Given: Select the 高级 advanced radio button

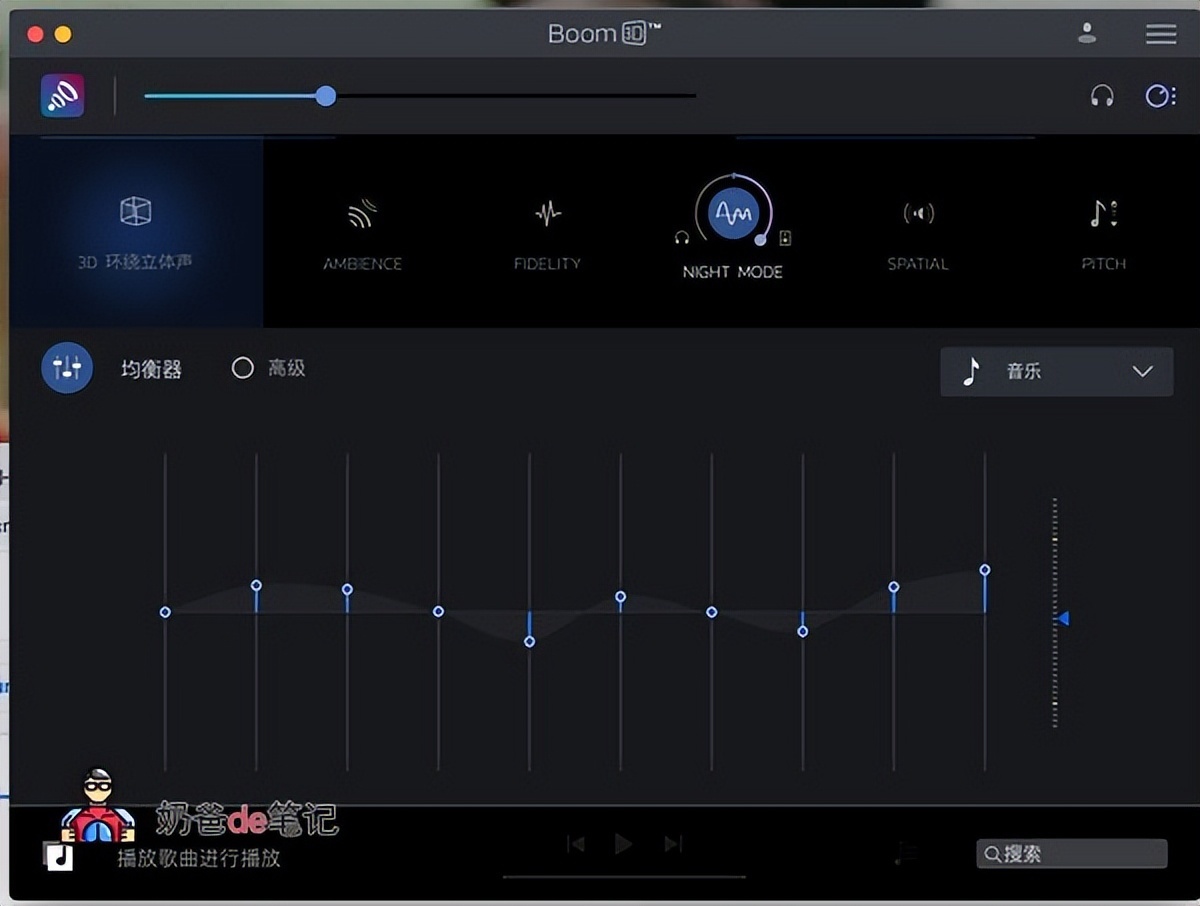Looking at the screenshot, I should [243, 368].
